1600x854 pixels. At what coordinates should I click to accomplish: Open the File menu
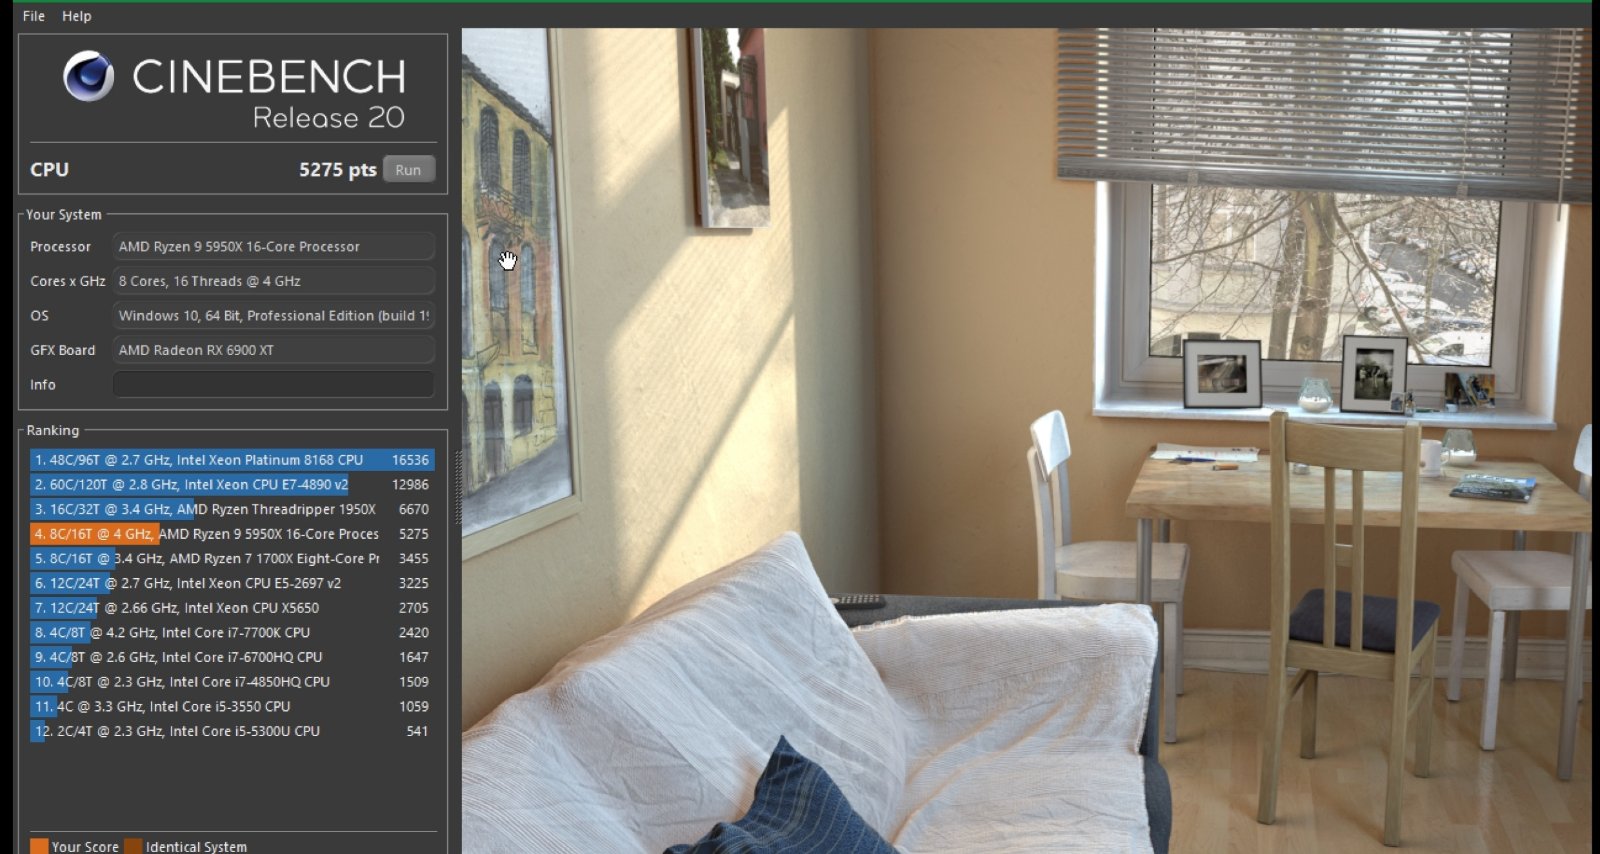coord(33,16)
